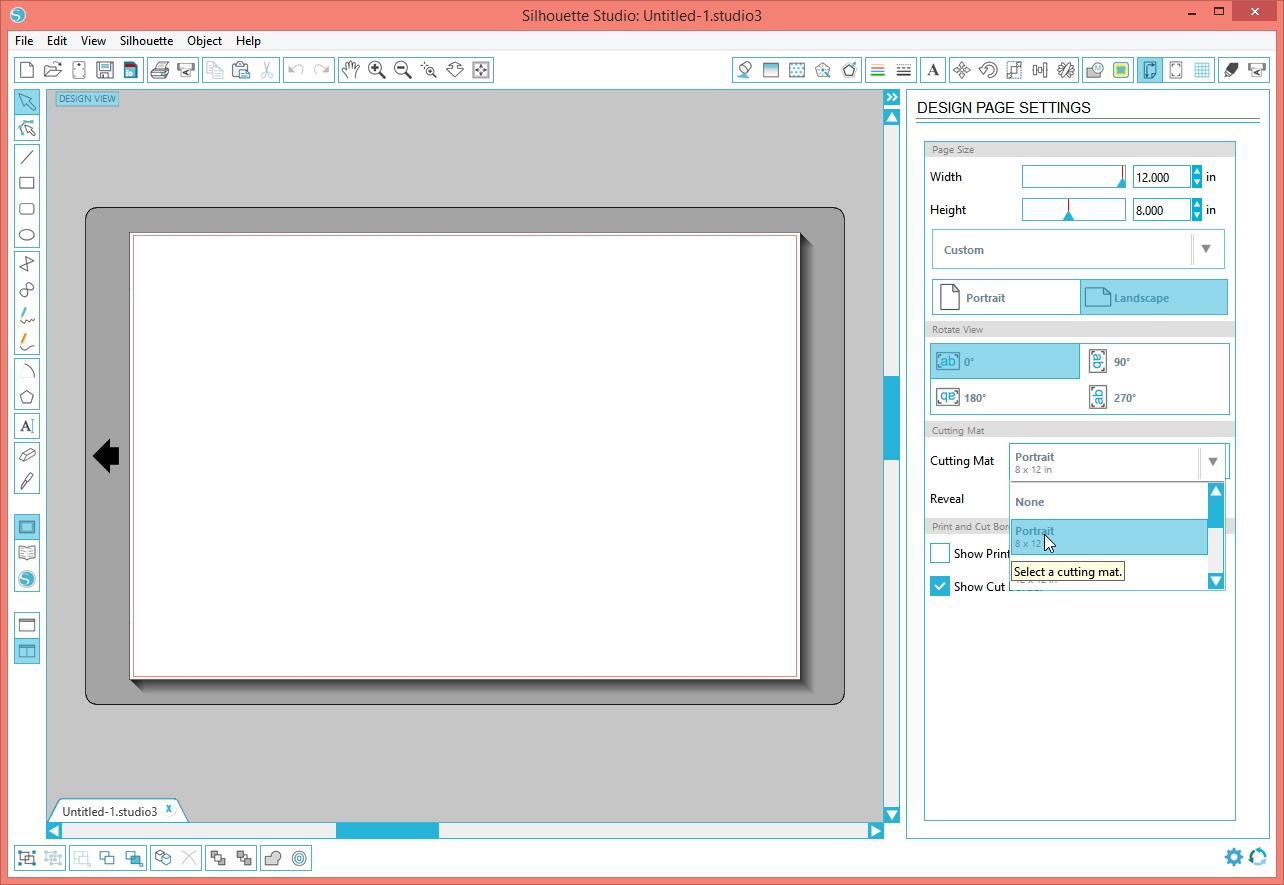Open a file with the folder icon
The width and height of the screenshot is (1284, 885).
[x=53, y=70]
